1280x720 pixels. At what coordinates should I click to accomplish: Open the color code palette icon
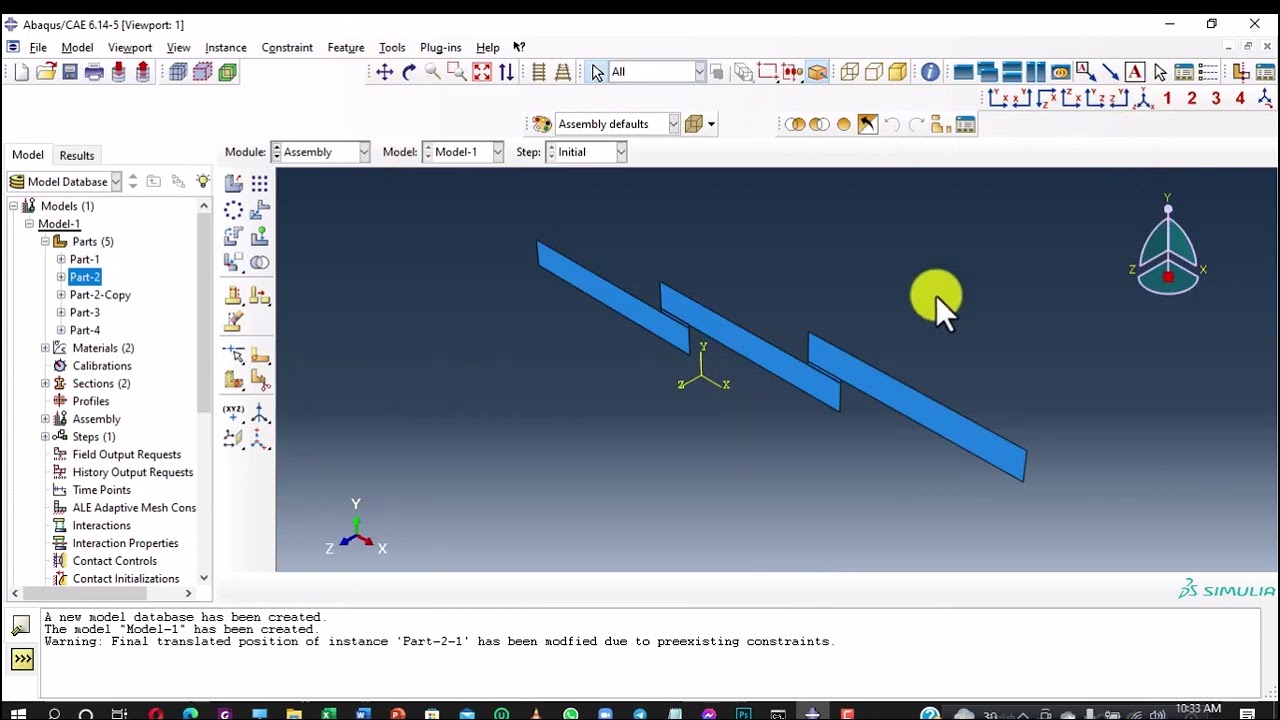(x=542, y=124)
